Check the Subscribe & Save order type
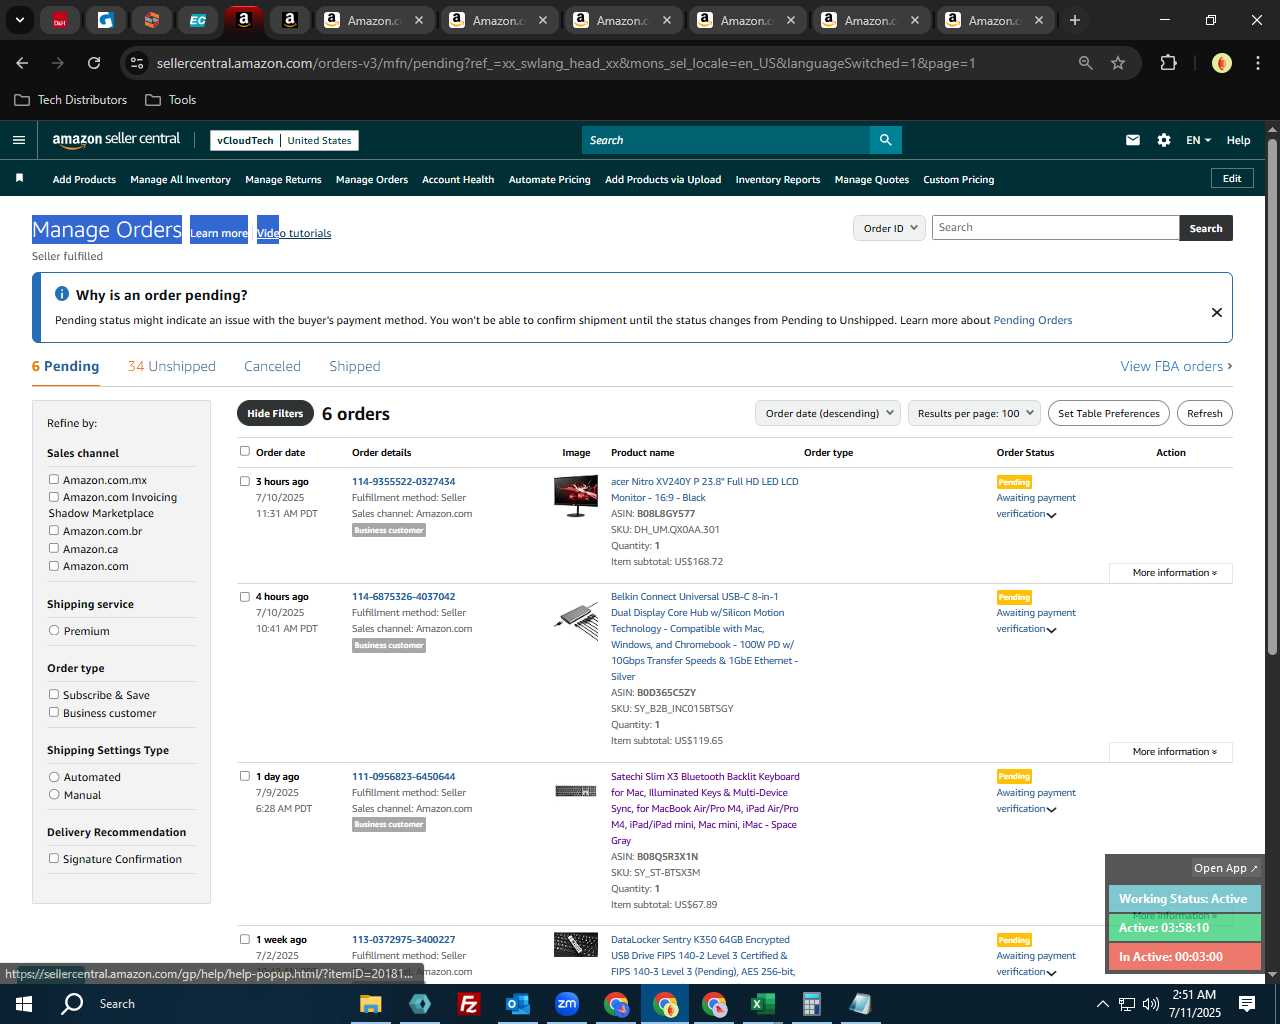Image resolution: width=1280 pixels, height=1024 pixels. coord(54,695)
